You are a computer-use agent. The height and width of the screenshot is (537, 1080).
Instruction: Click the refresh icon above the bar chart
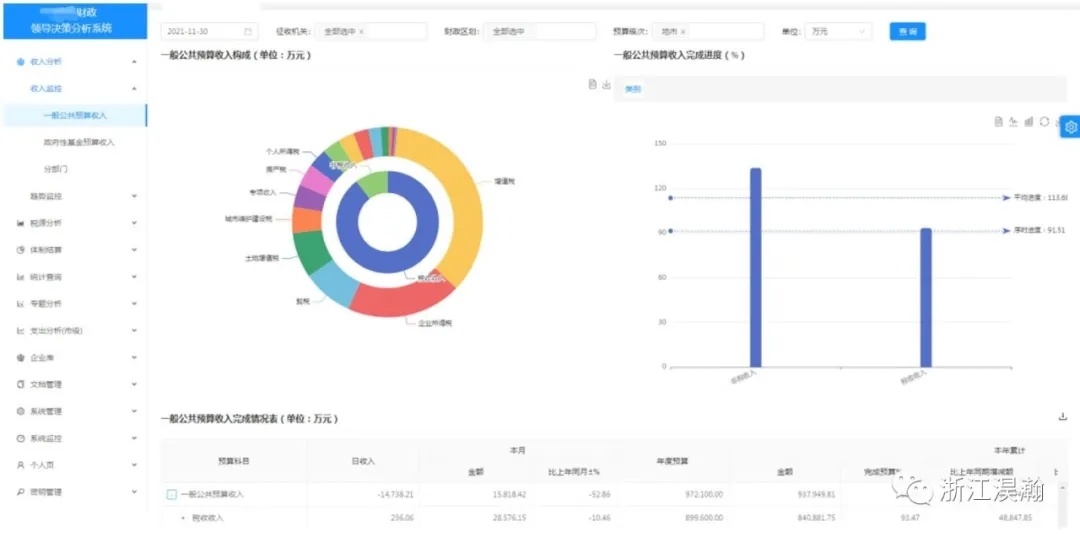click(x=1044, y=121)
